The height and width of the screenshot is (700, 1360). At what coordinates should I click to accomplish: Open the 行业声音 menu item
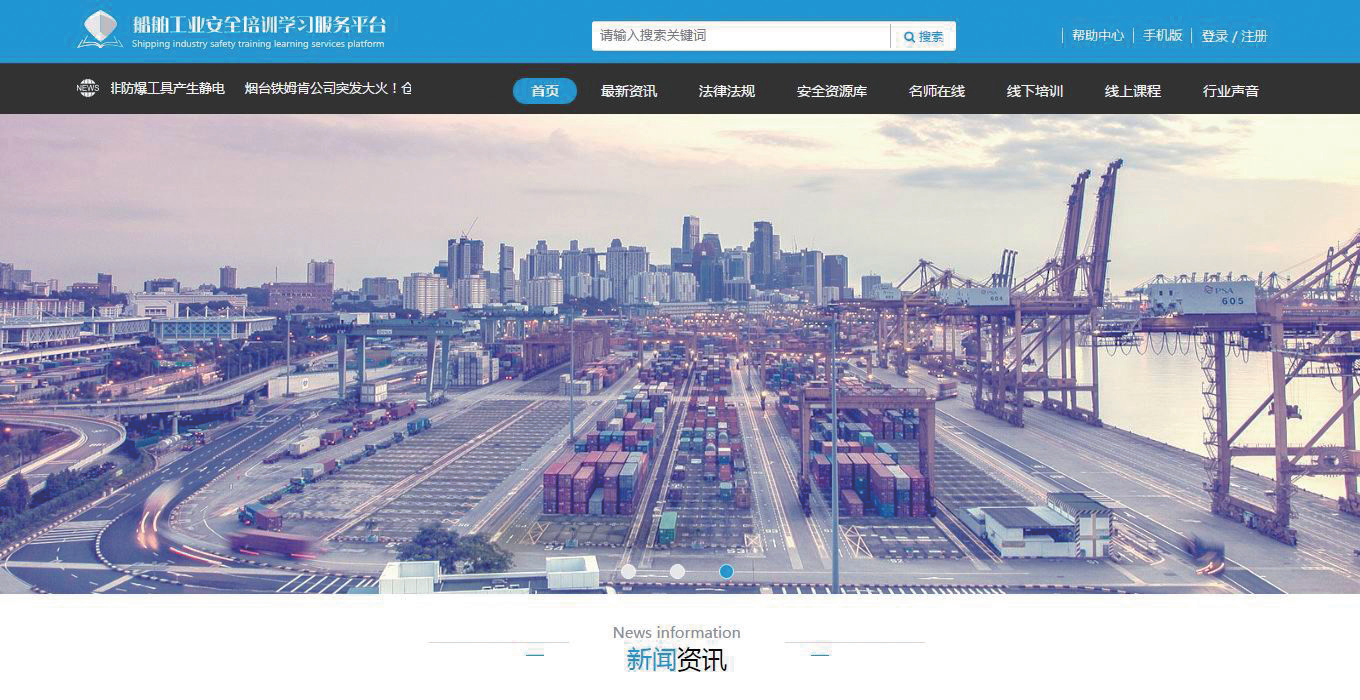click(1231, 91)
